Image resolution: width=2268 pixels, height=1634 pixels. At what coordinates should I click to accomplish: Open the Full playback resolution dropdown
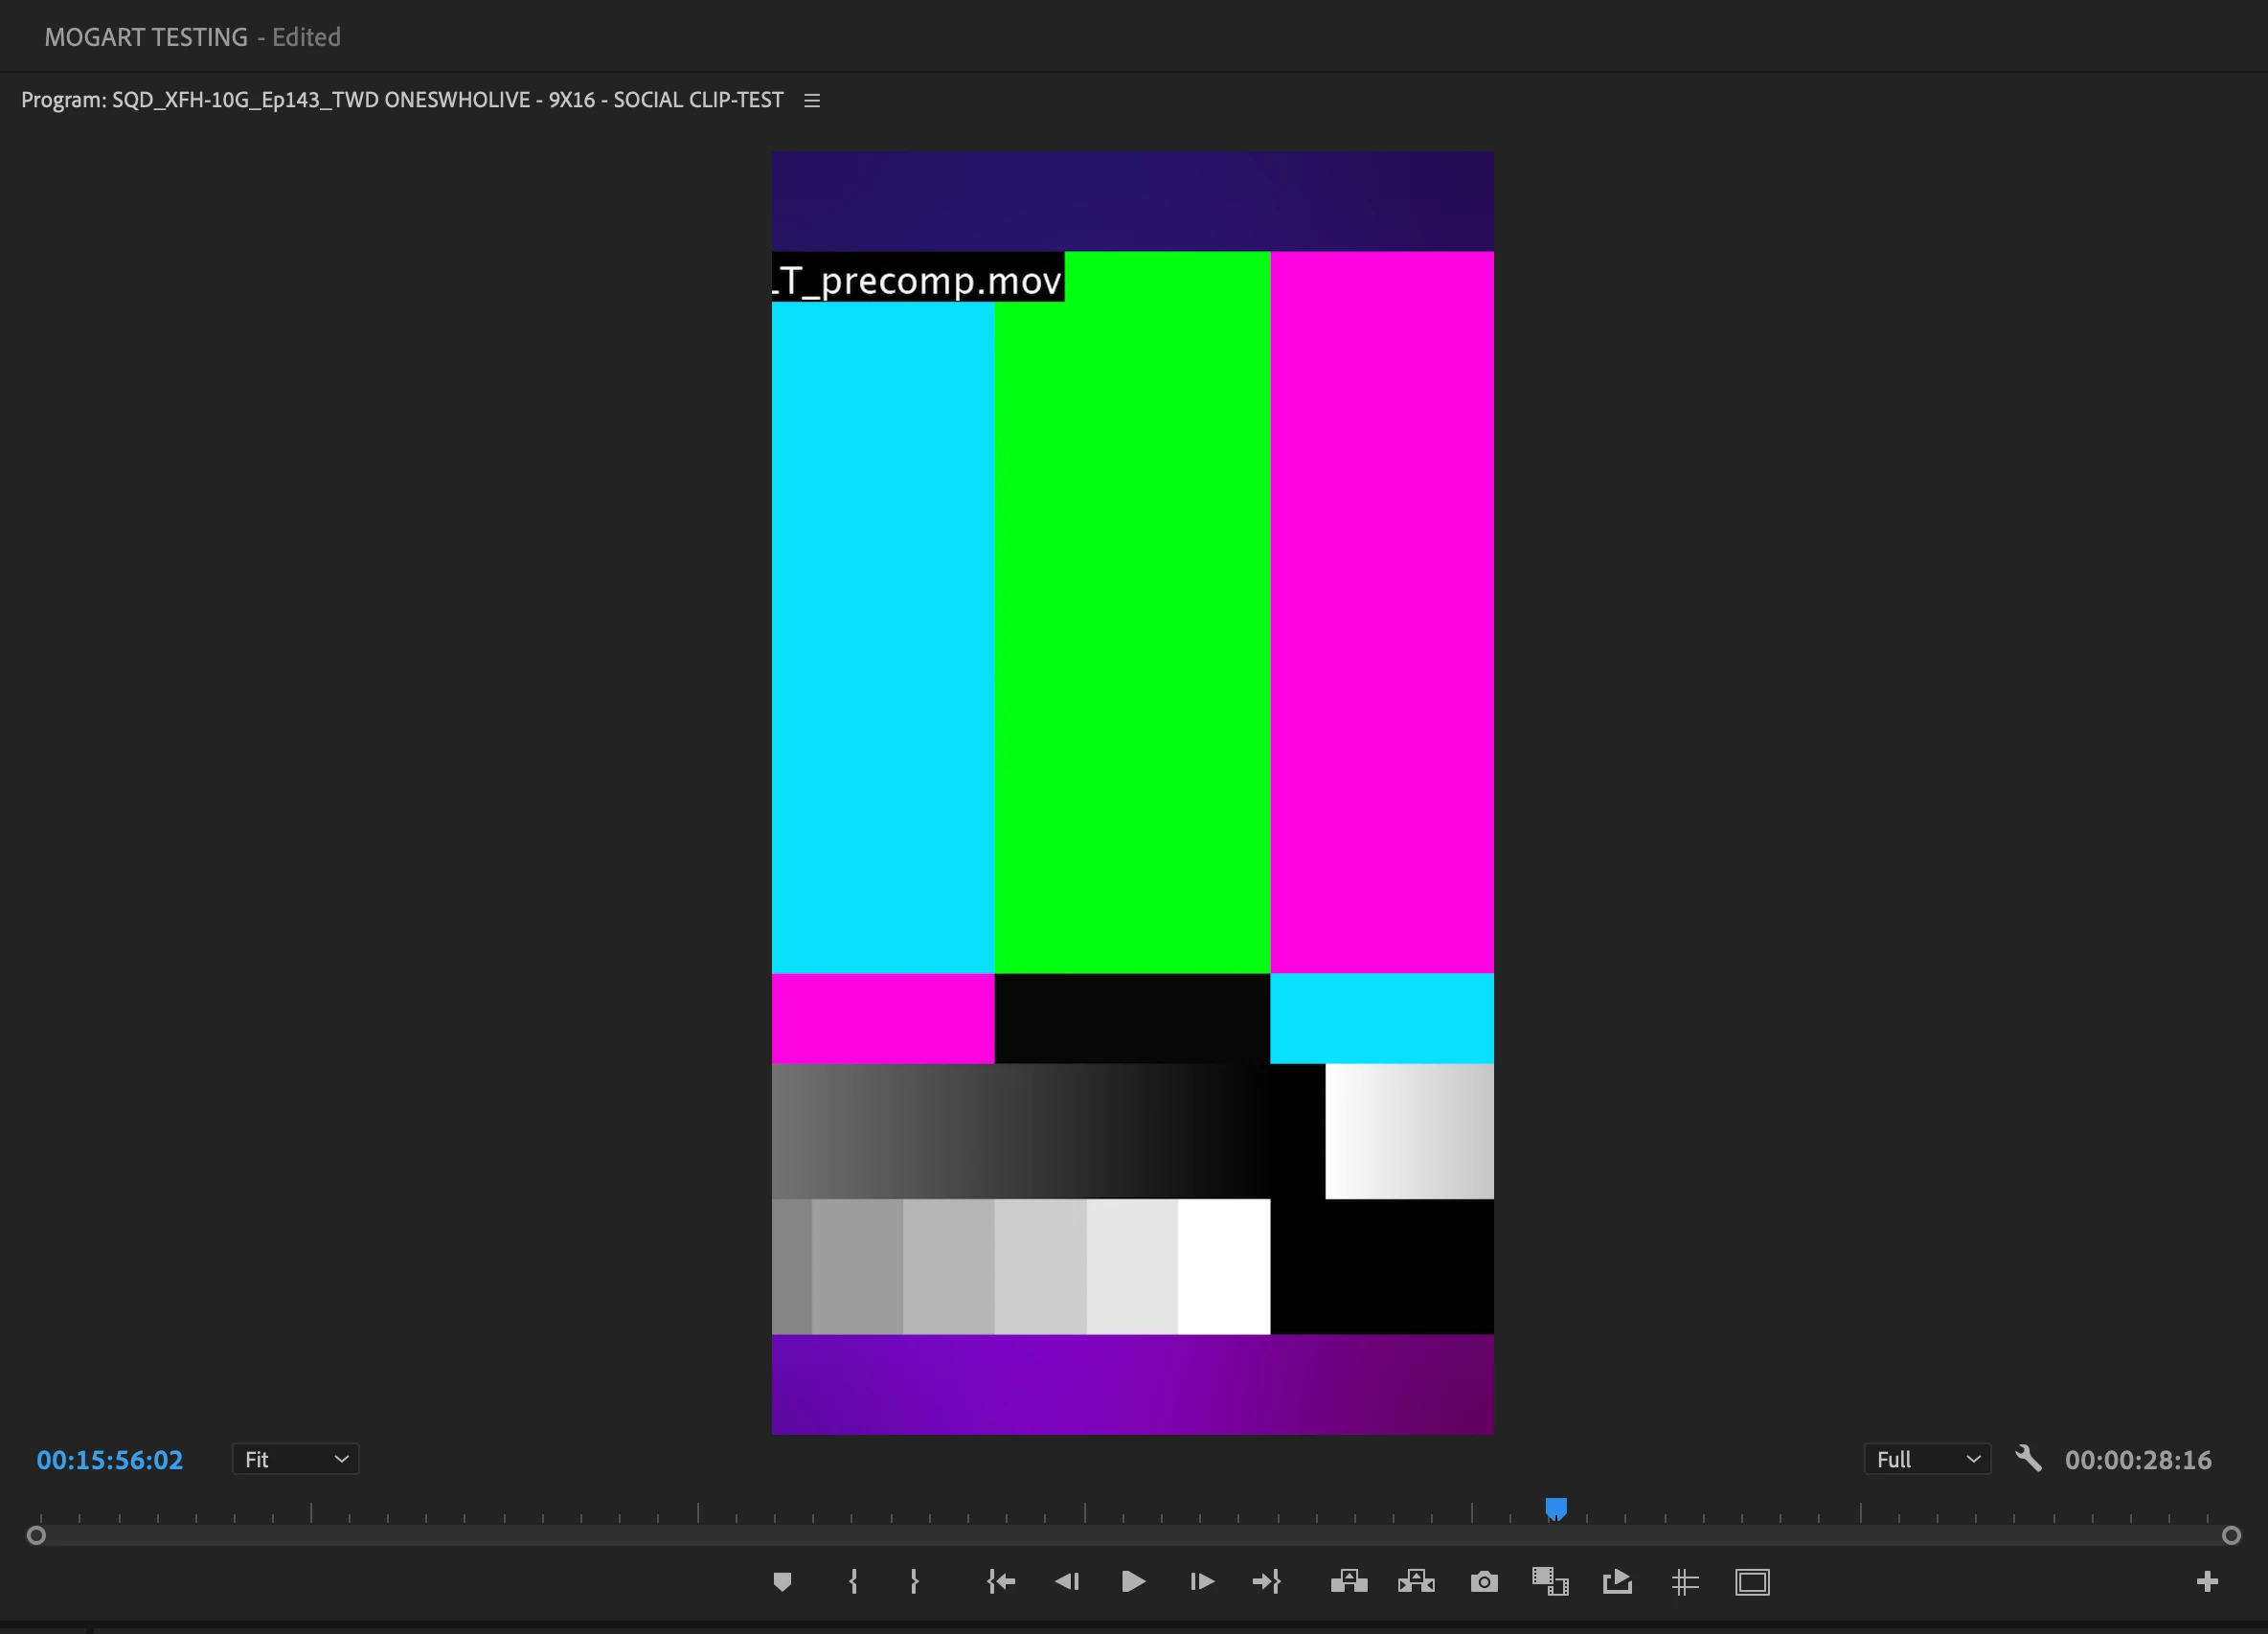(x=1926, y=1459)
